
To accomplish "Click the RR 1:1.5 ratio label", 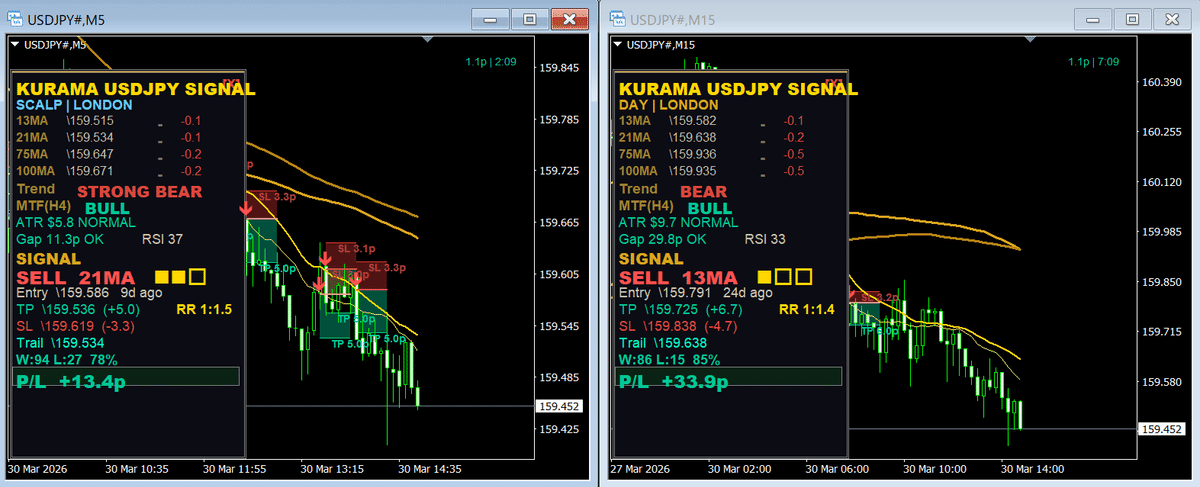I will pos(203,310).
